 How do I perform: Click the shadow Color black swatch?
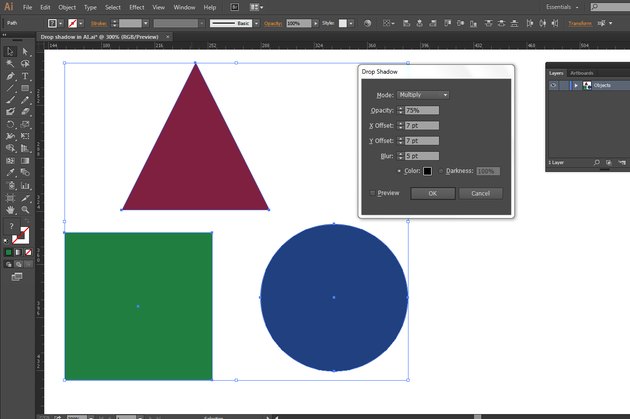pos(427,171)
